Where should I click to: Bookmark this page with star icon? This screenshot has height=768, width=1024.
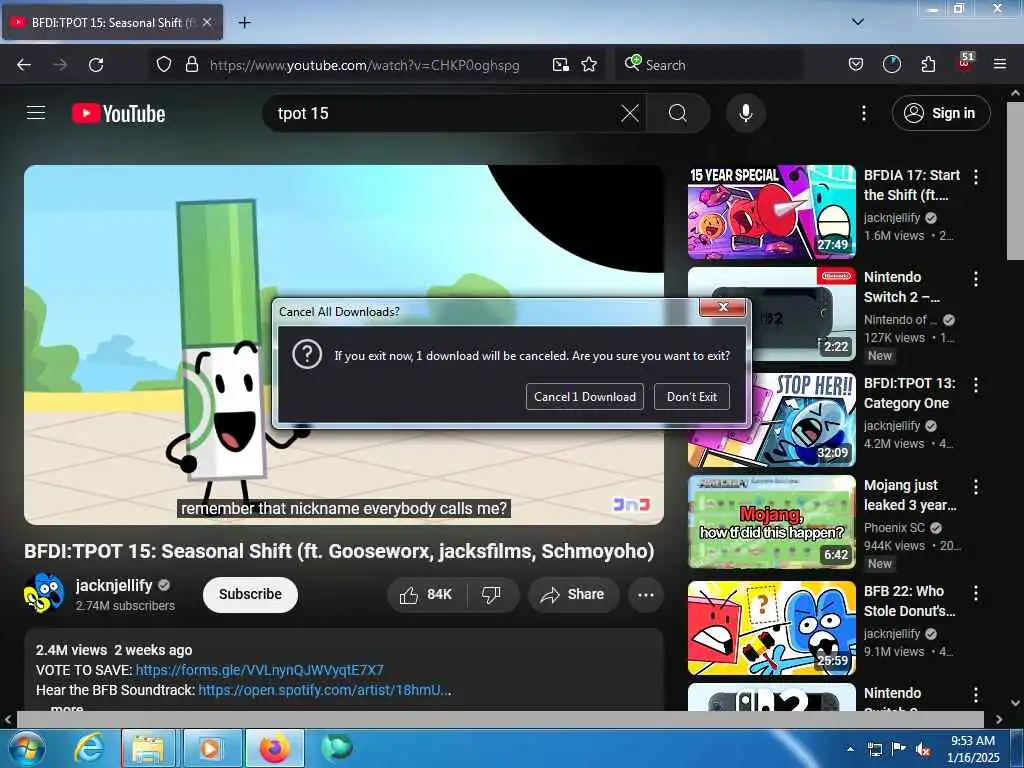tap(589, 65)
